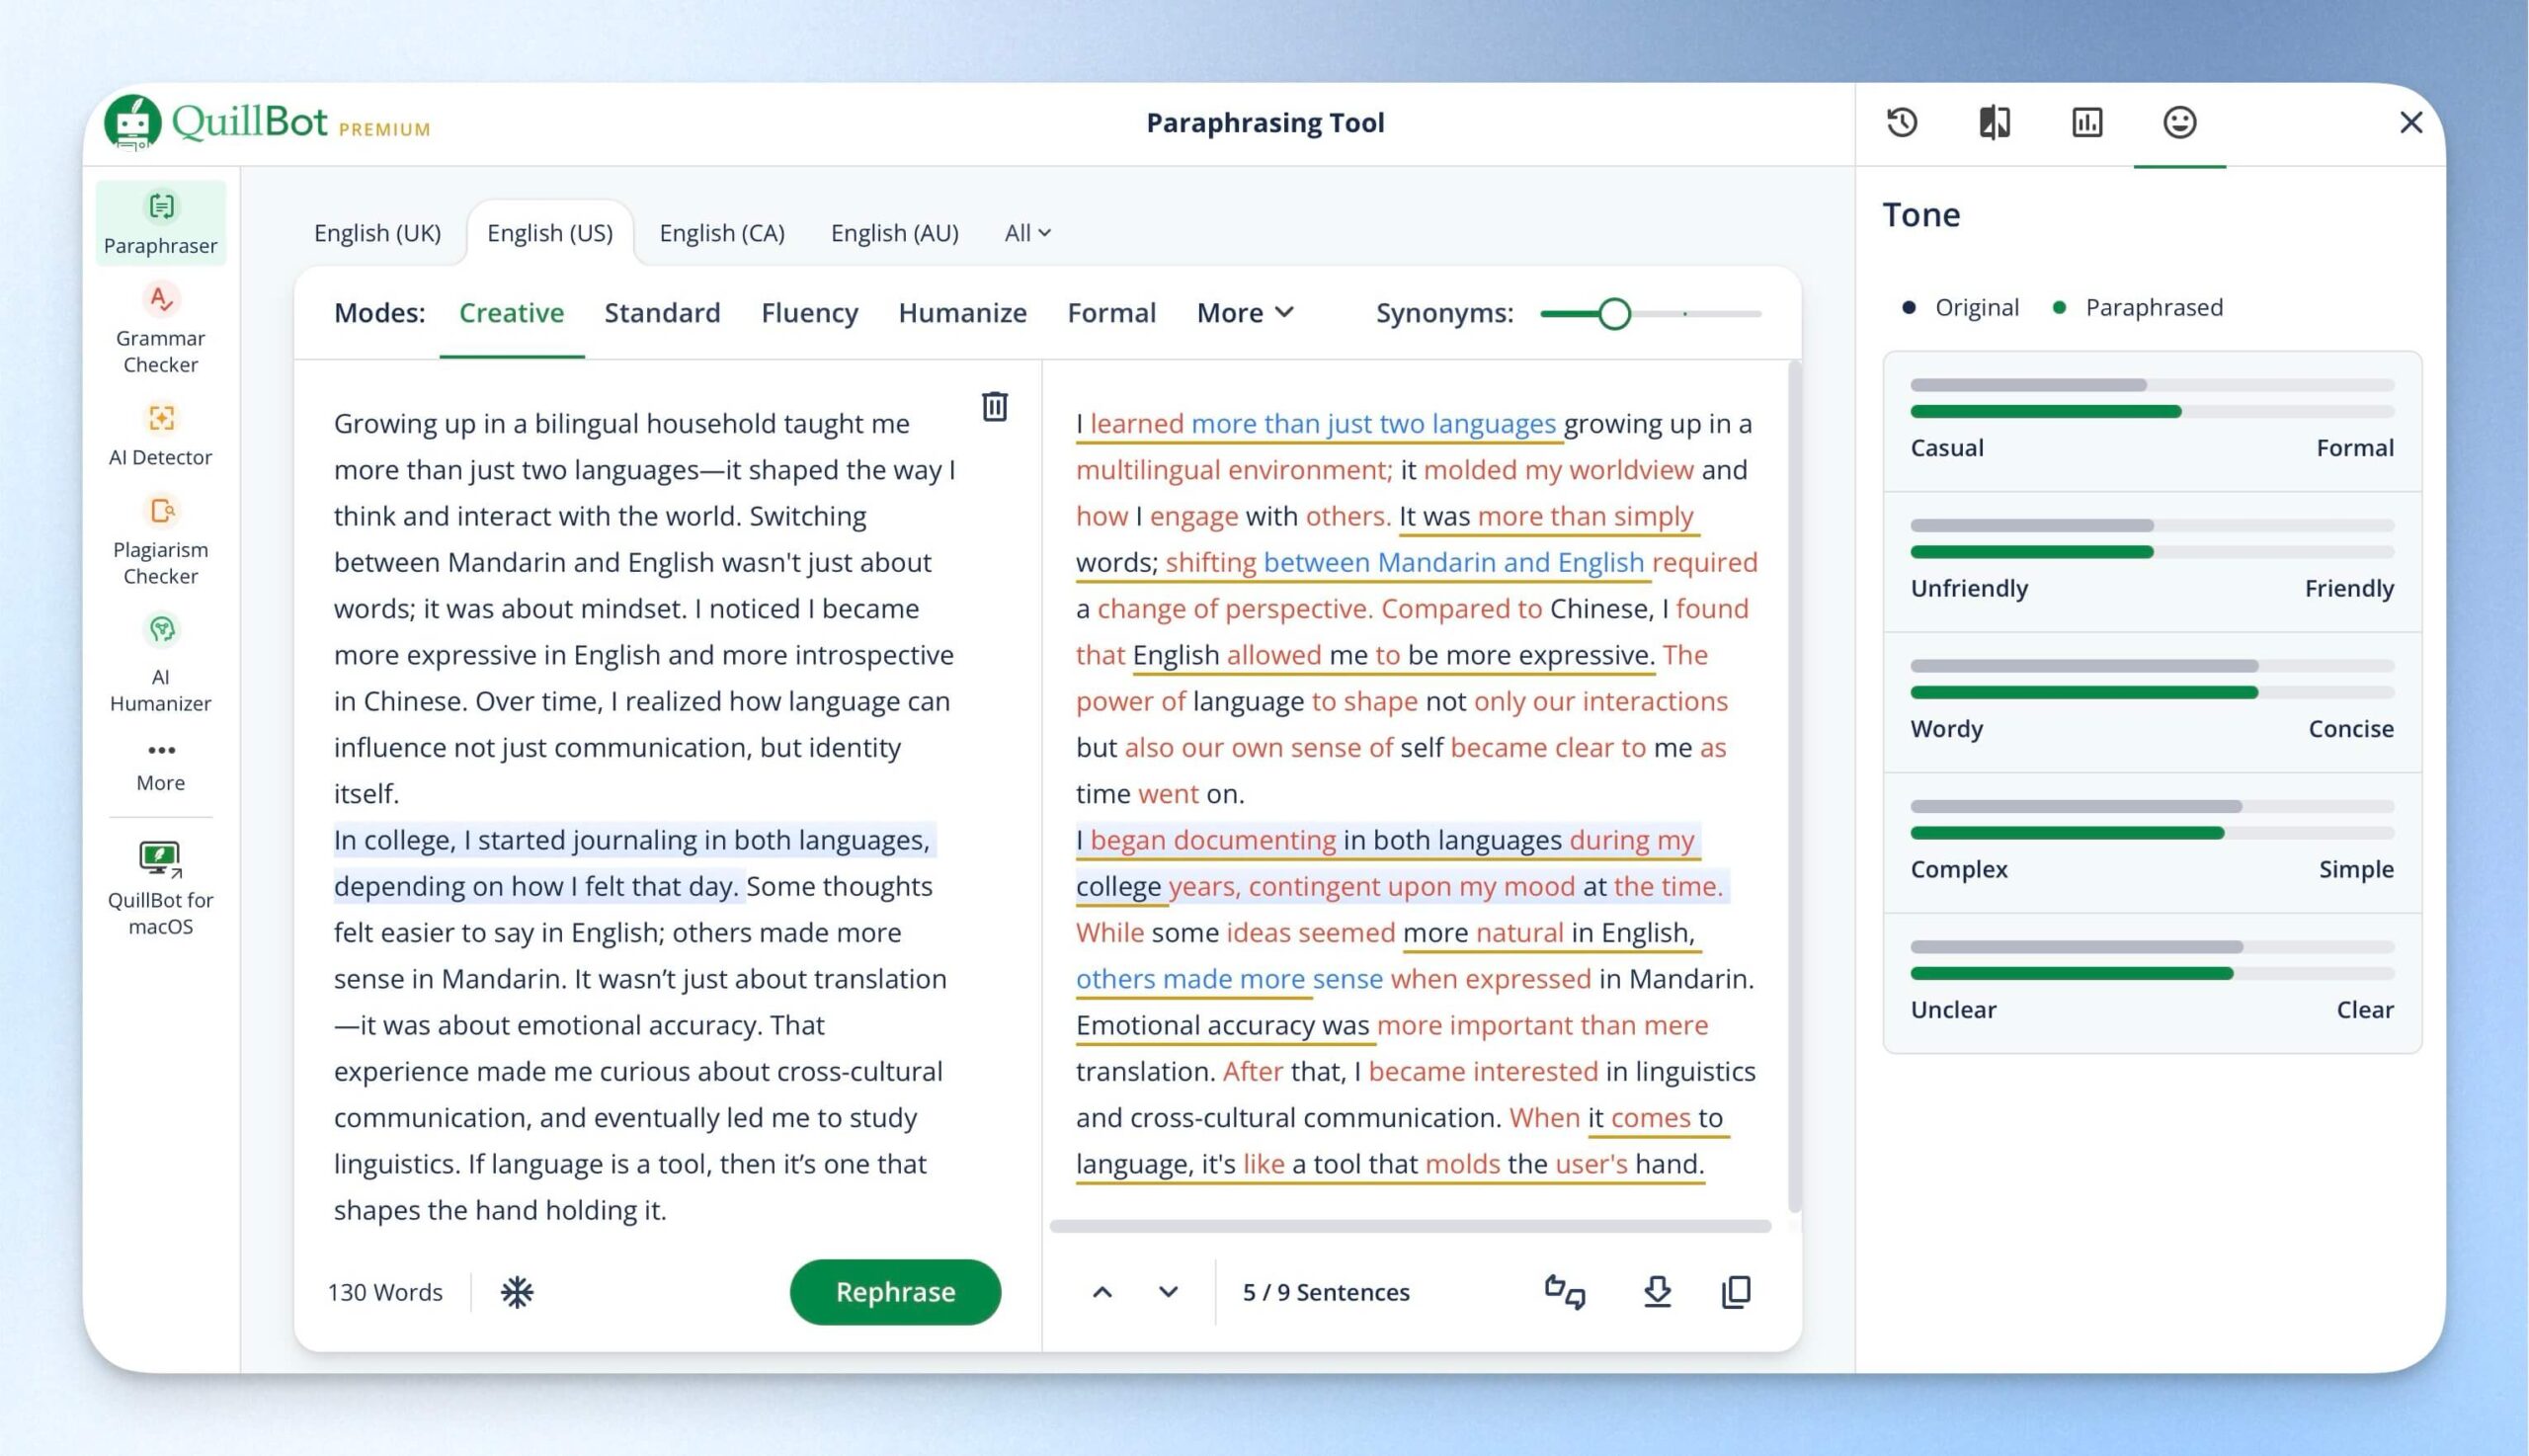The image size is (2529, 1456).
Task: Open AI Detector from the sidebar
Action: pyautogui.click(x=160, y=434)
